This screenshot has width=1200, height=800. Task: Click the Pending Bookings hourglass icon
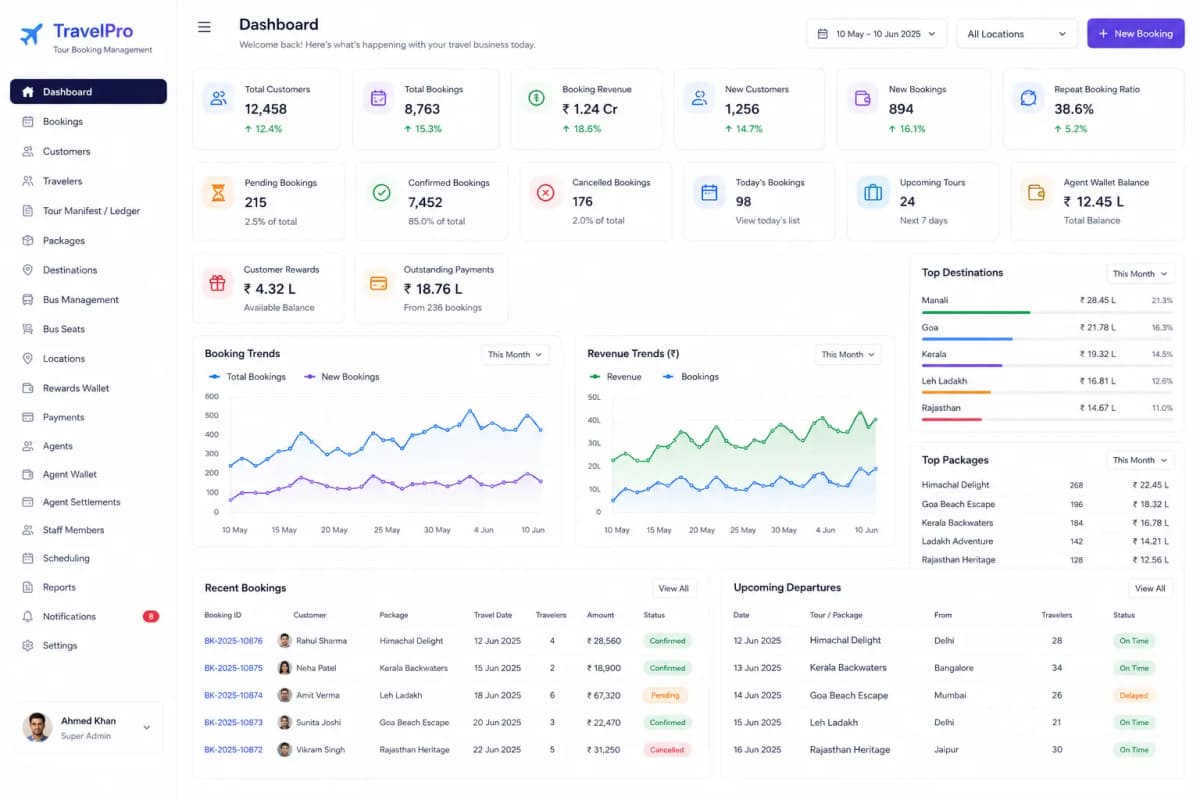(x=218, y=192)
